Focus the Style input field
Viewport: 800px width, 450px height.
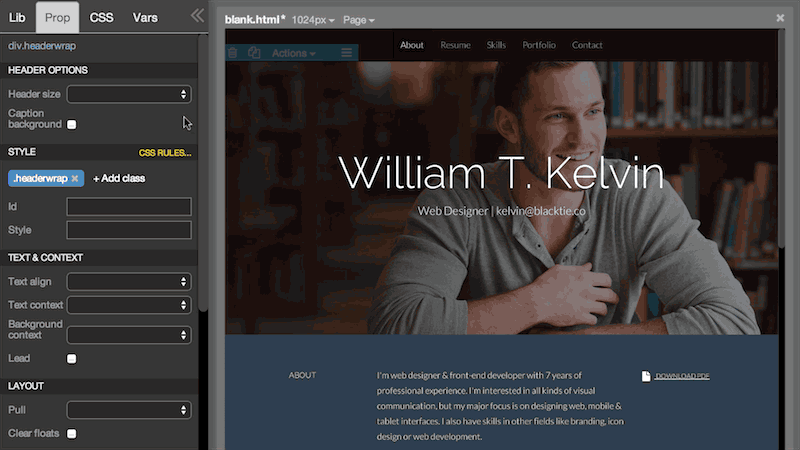pos(129,230)
